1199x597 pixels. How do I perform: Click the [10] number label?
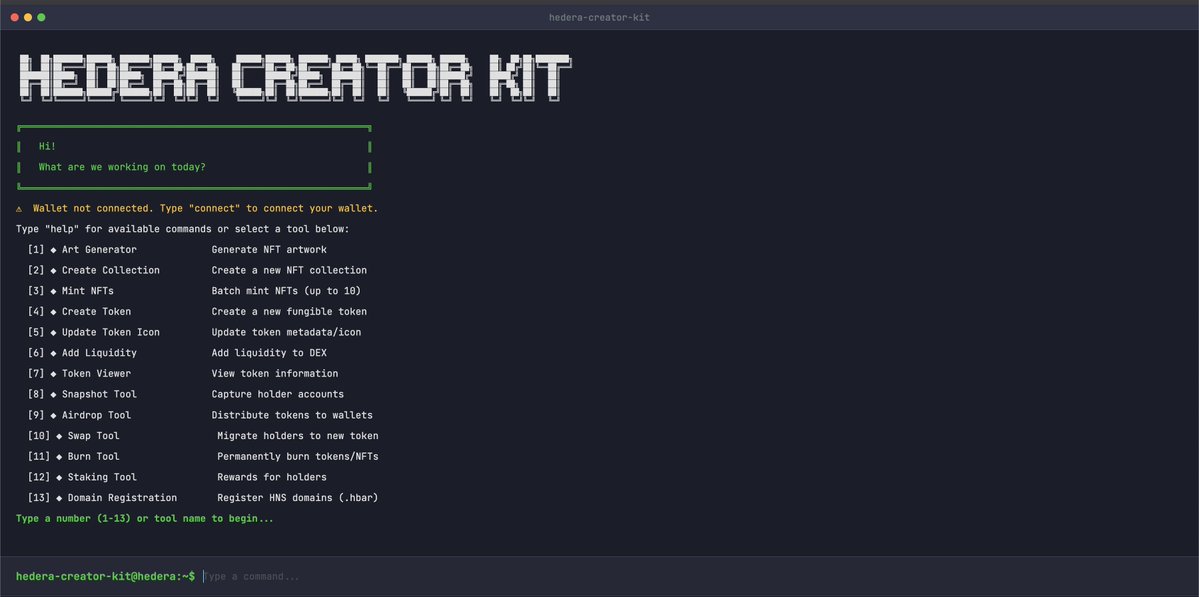(39, 436)
